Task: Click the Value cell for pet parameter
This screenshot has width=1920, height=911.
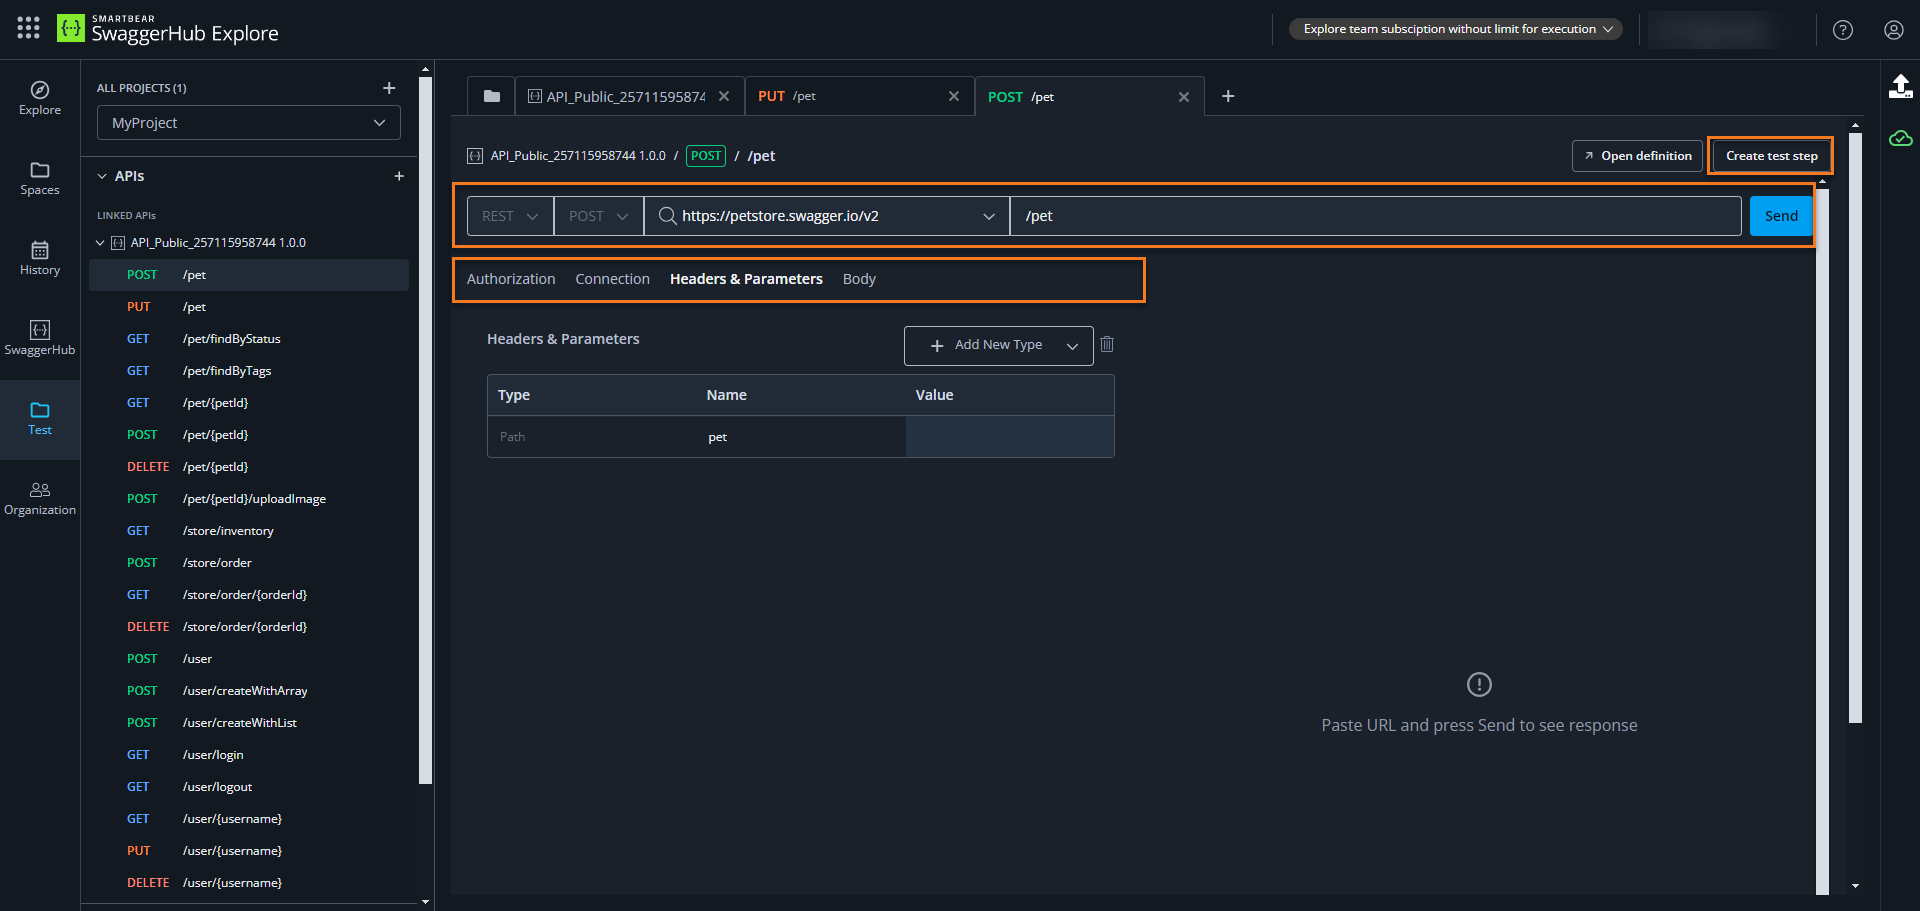Action: (x=1010, y=437)
